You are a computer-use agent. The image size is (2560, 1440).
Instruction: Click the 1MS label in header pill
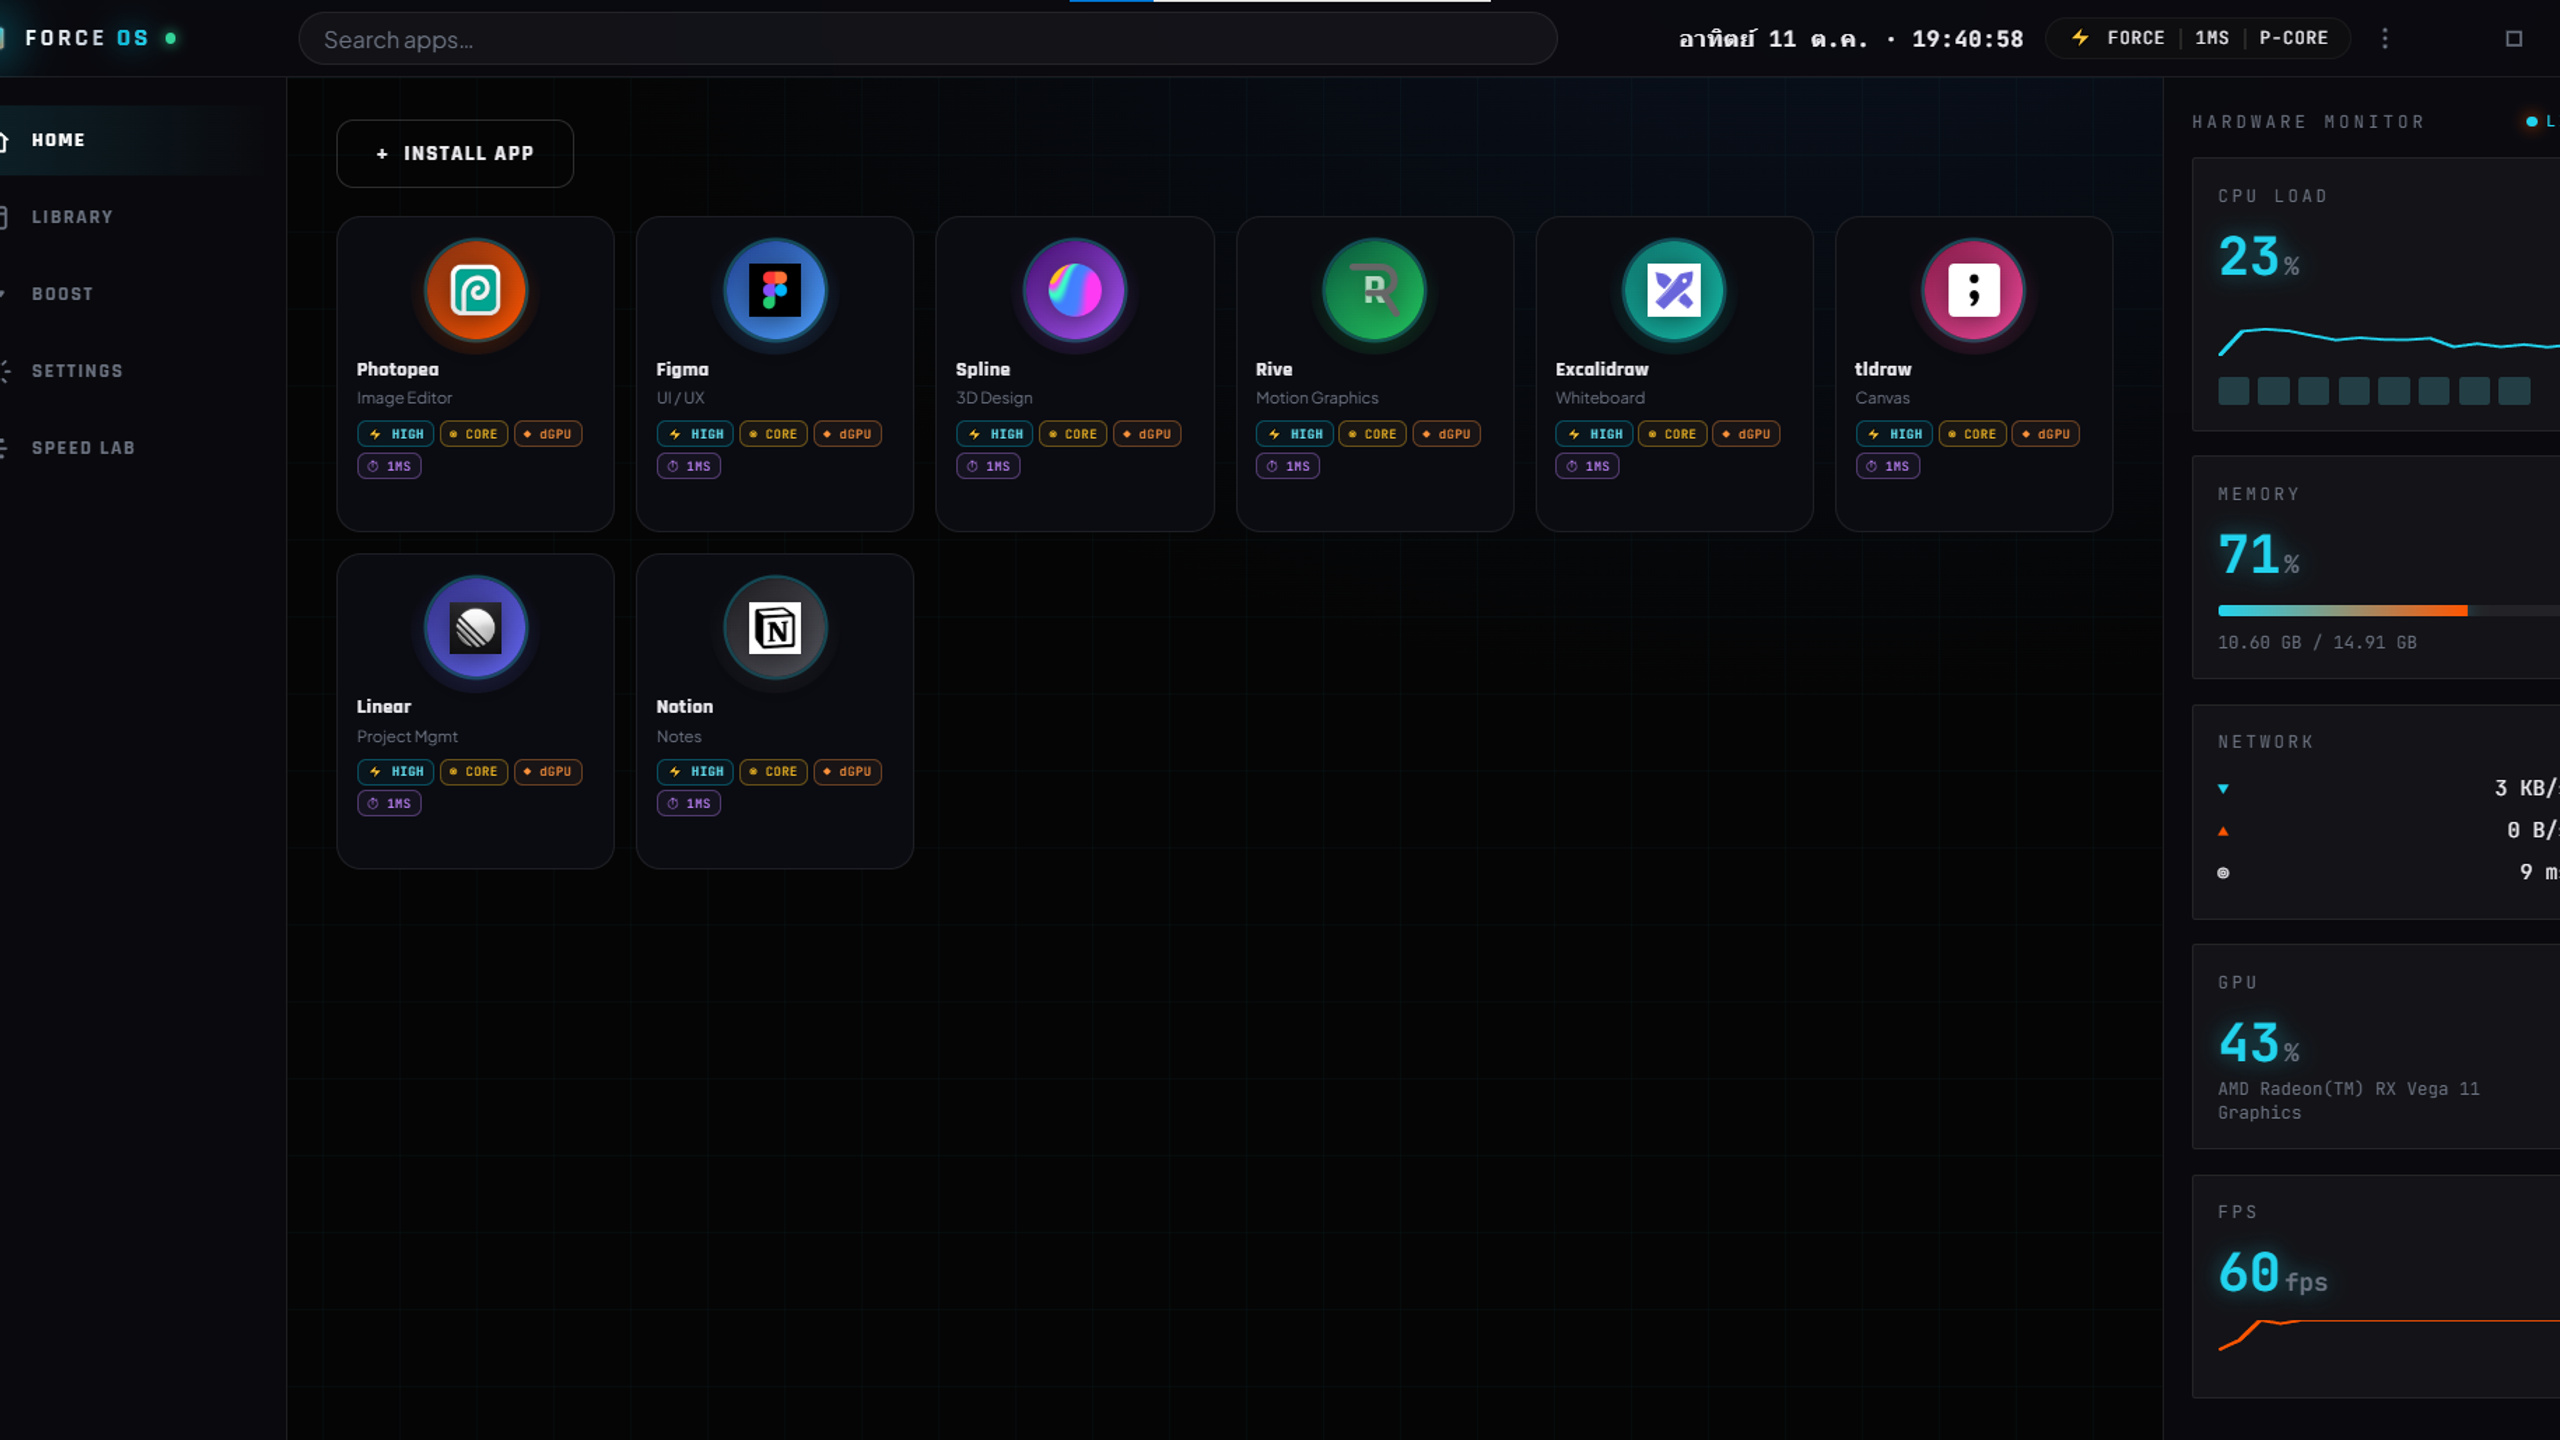click(x=2212, y=38)
